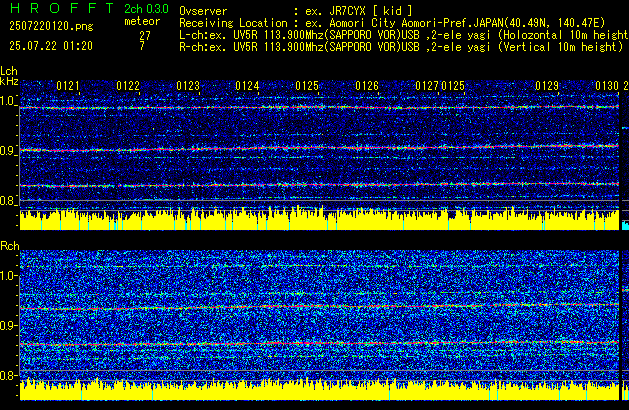Click the L-ch antenna description line

pos(404,35)
